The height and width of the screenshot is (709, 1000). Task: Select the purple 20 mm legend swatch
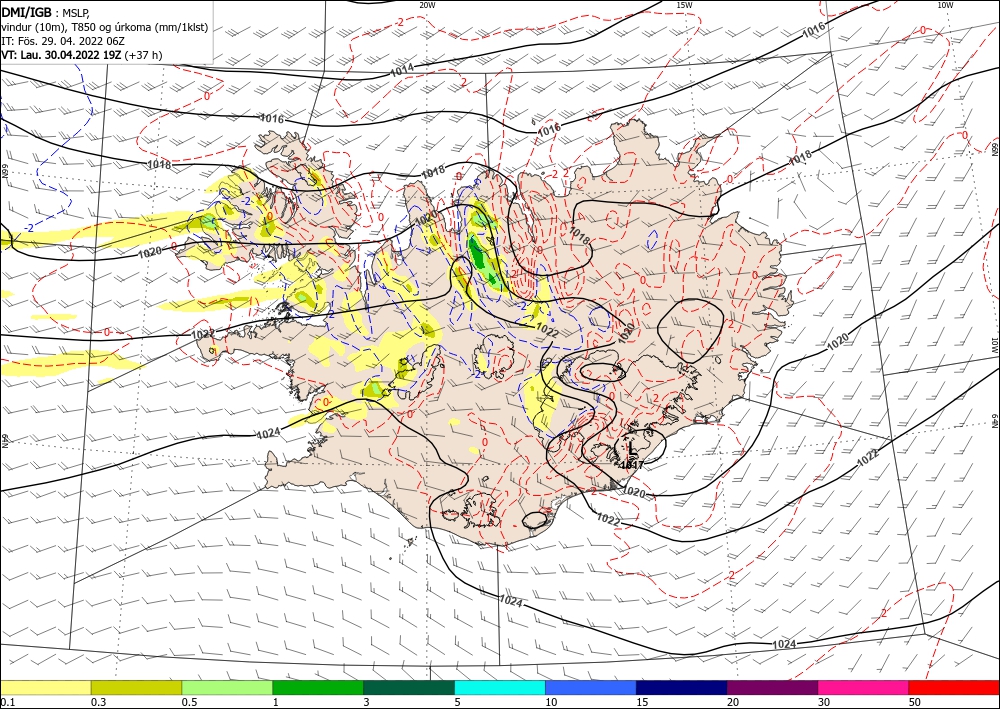click(x=772, y=688)
